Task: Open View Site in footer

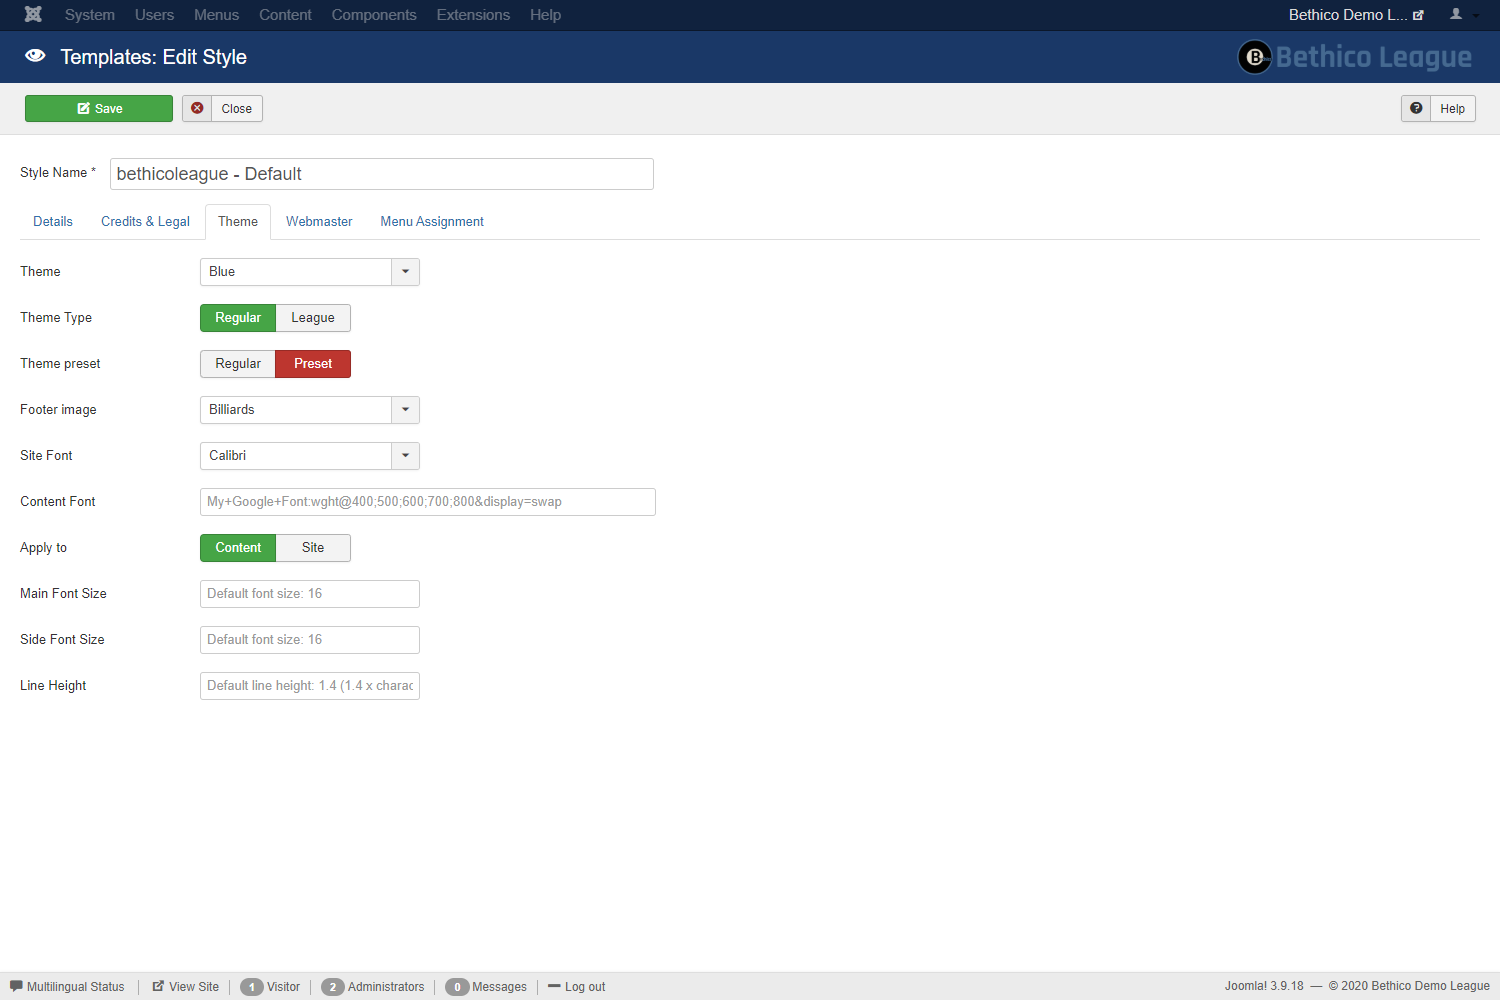Action: [186, 986]
